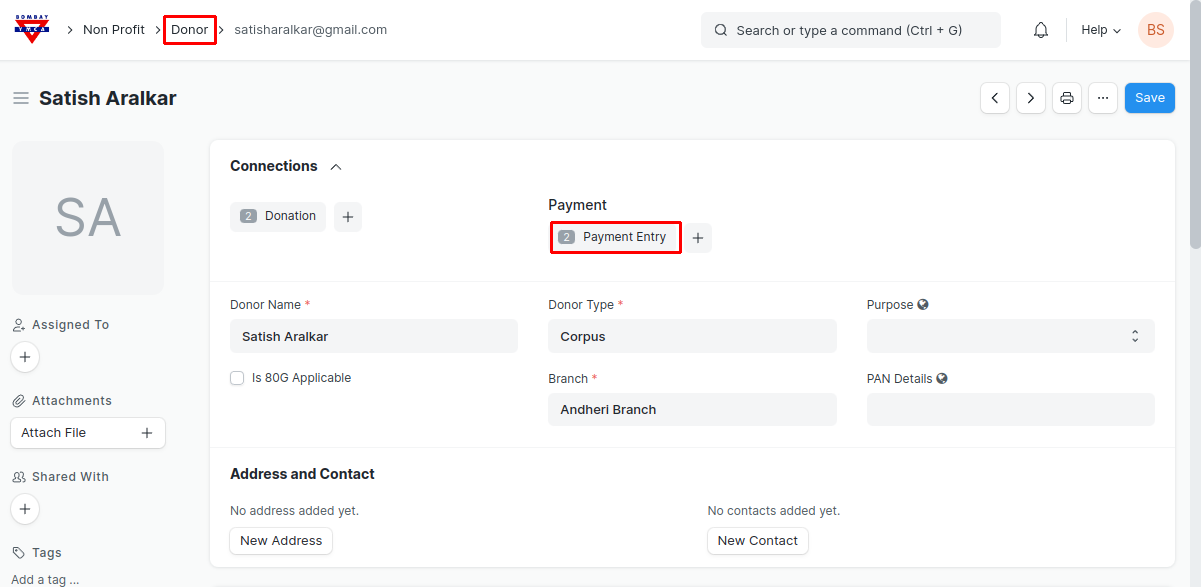
Task: Enable Is 80G Applicable checkbox
Action: pos(237,378)
